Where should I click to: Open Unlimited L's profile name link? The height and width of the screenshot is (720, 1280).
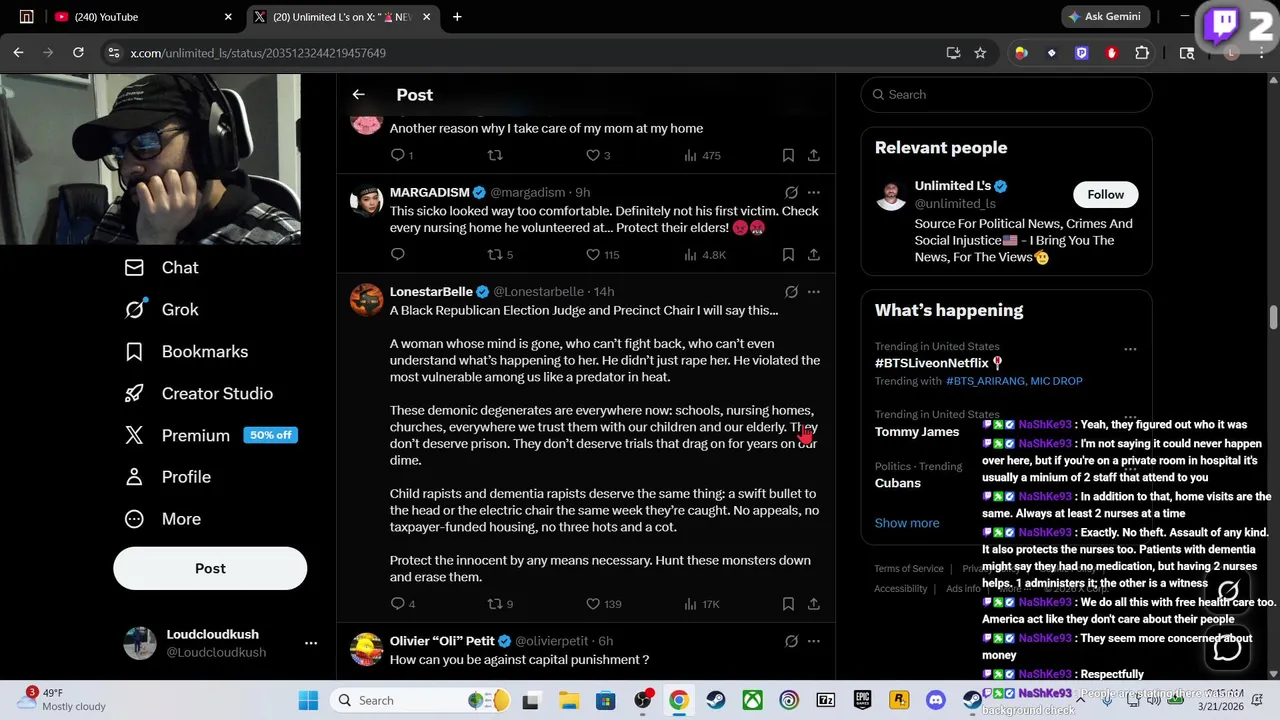[952, 185]
